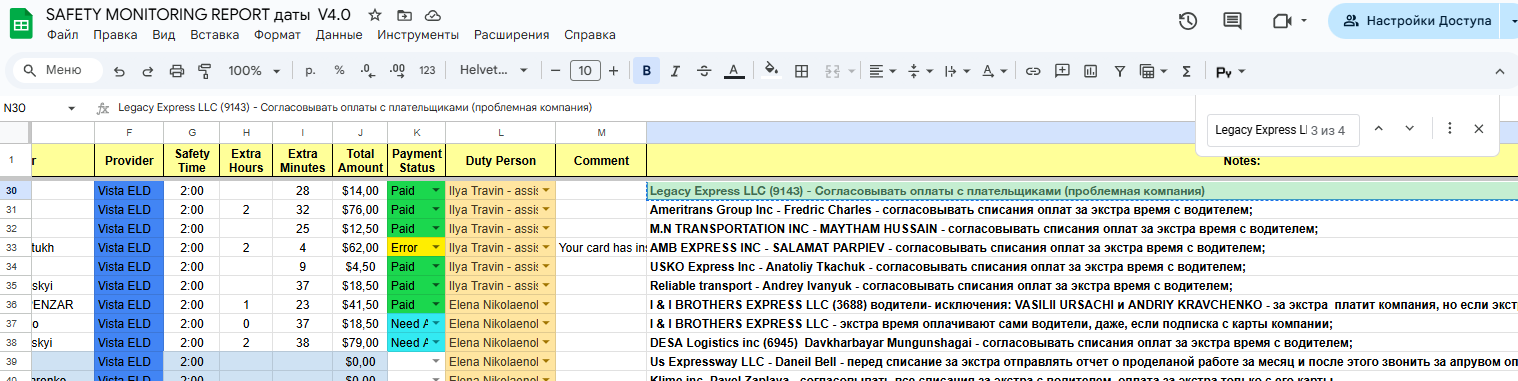The width and height of the screenshot is (1518, 381).
Task: Open input tools language dropdown
Action: click(1230, 71)
